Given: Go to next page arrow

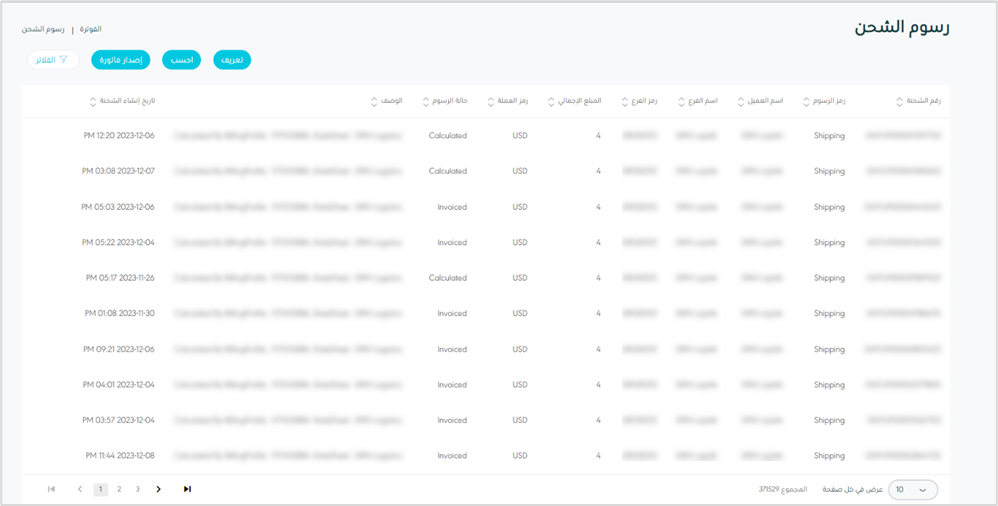Looking at the screenshot, I should 158,489.
